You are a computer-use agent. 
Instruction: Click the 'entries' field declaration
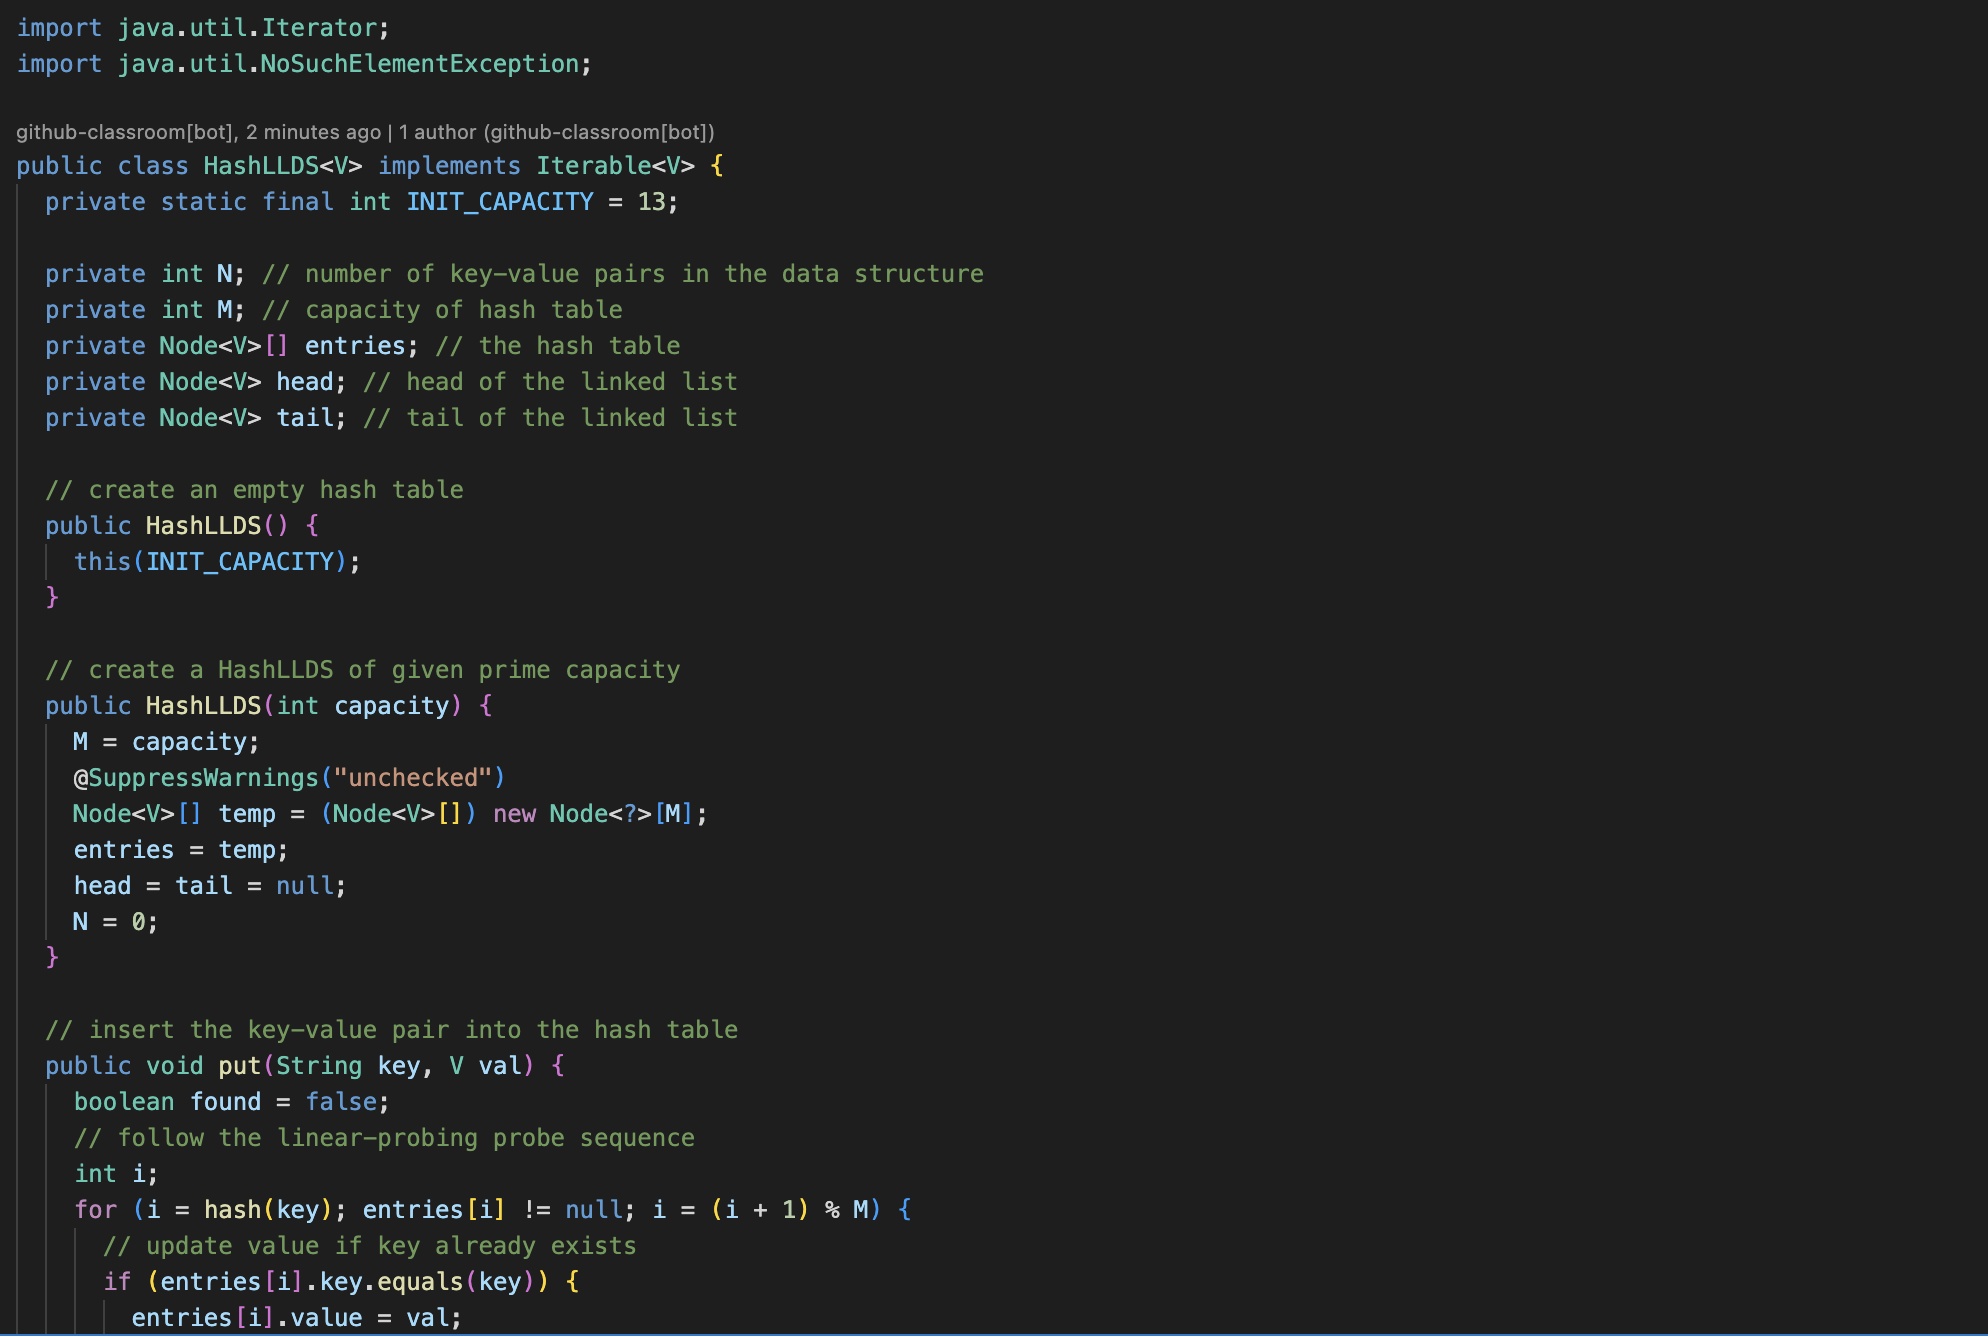(x=354, y=346)
